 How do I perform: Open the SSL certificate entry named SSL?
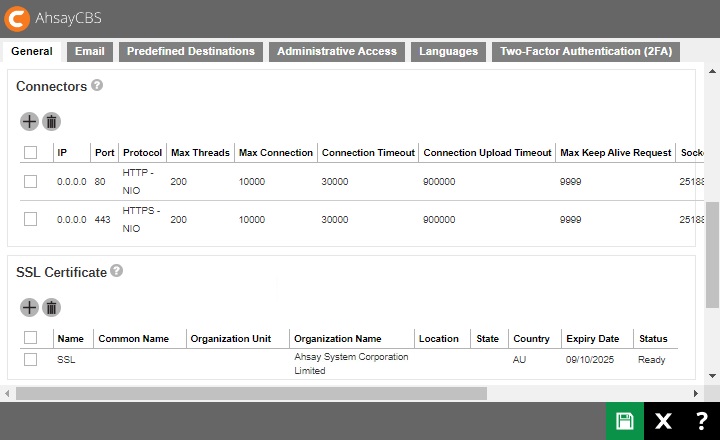[66, 360]
